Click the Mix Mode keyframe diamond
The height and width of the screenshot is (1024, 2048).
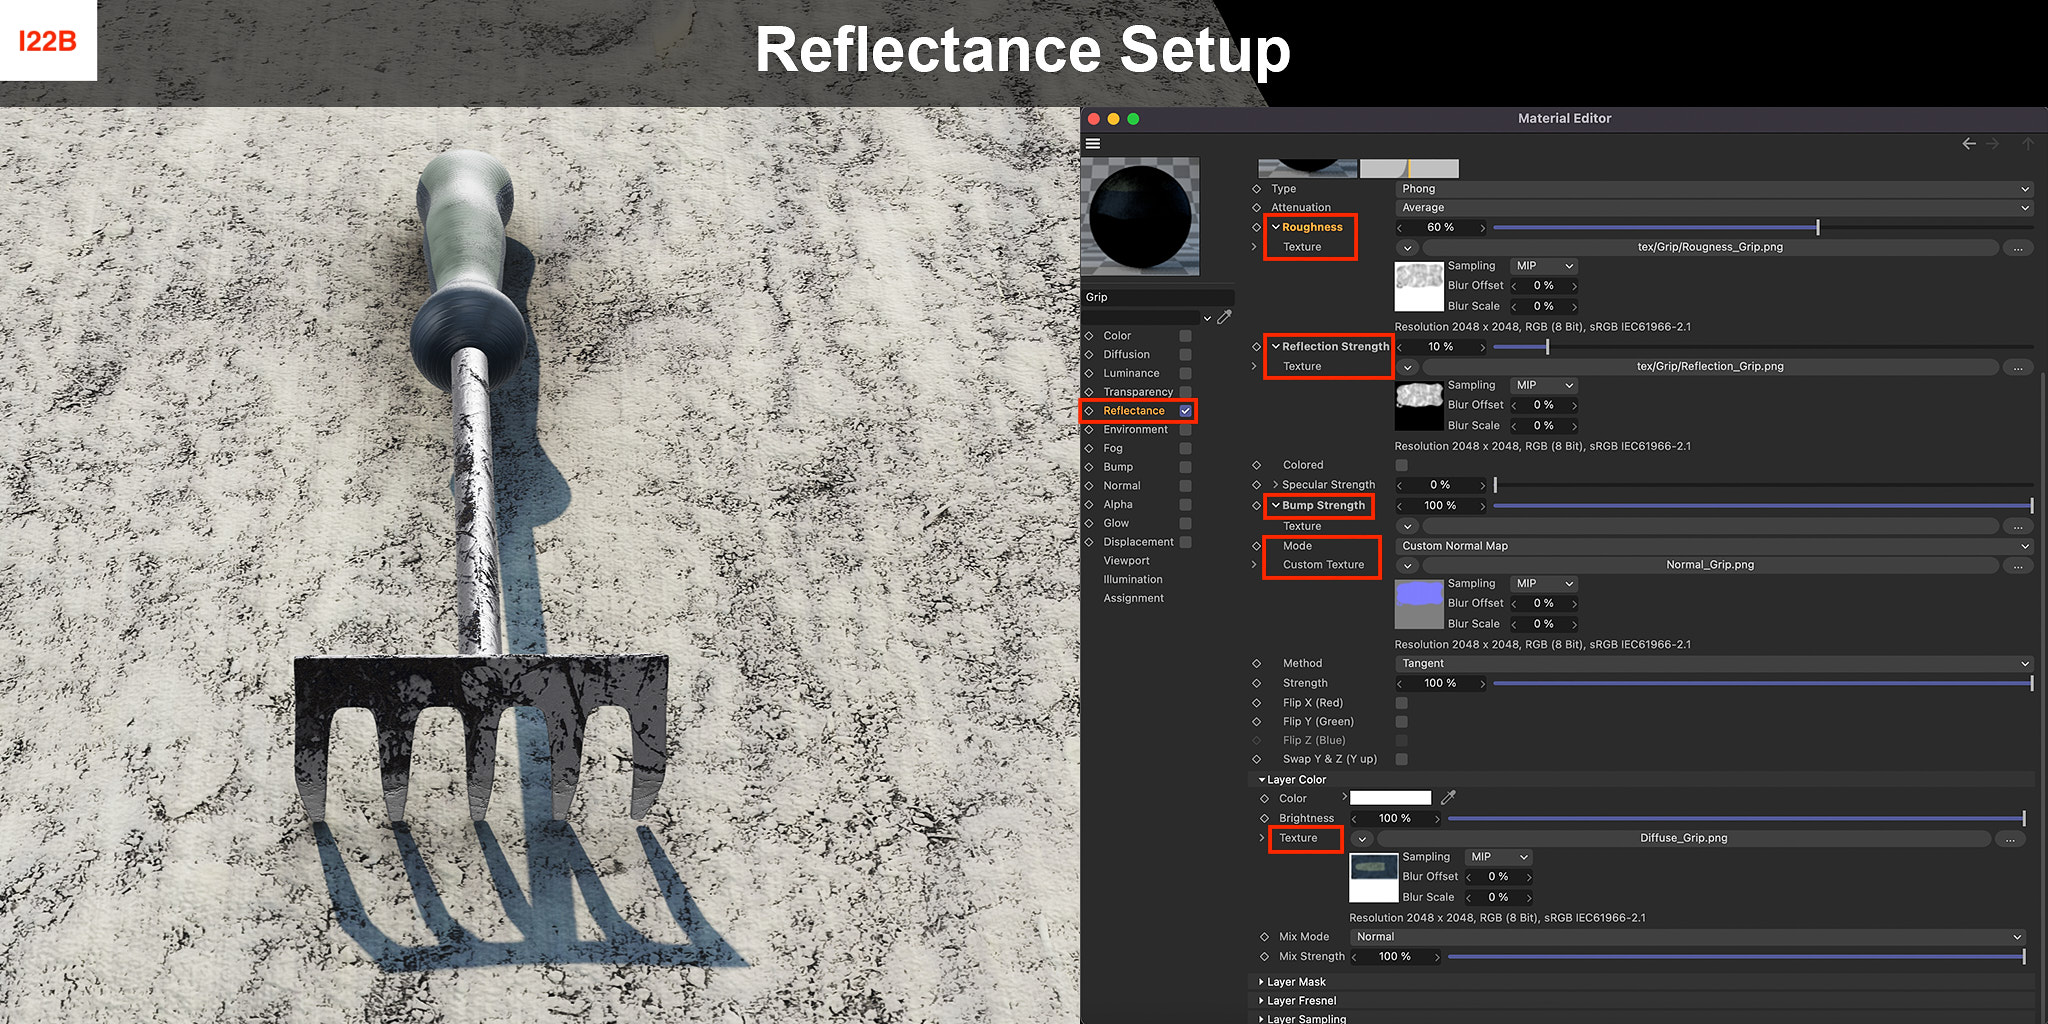click(x=1265, y=937)
